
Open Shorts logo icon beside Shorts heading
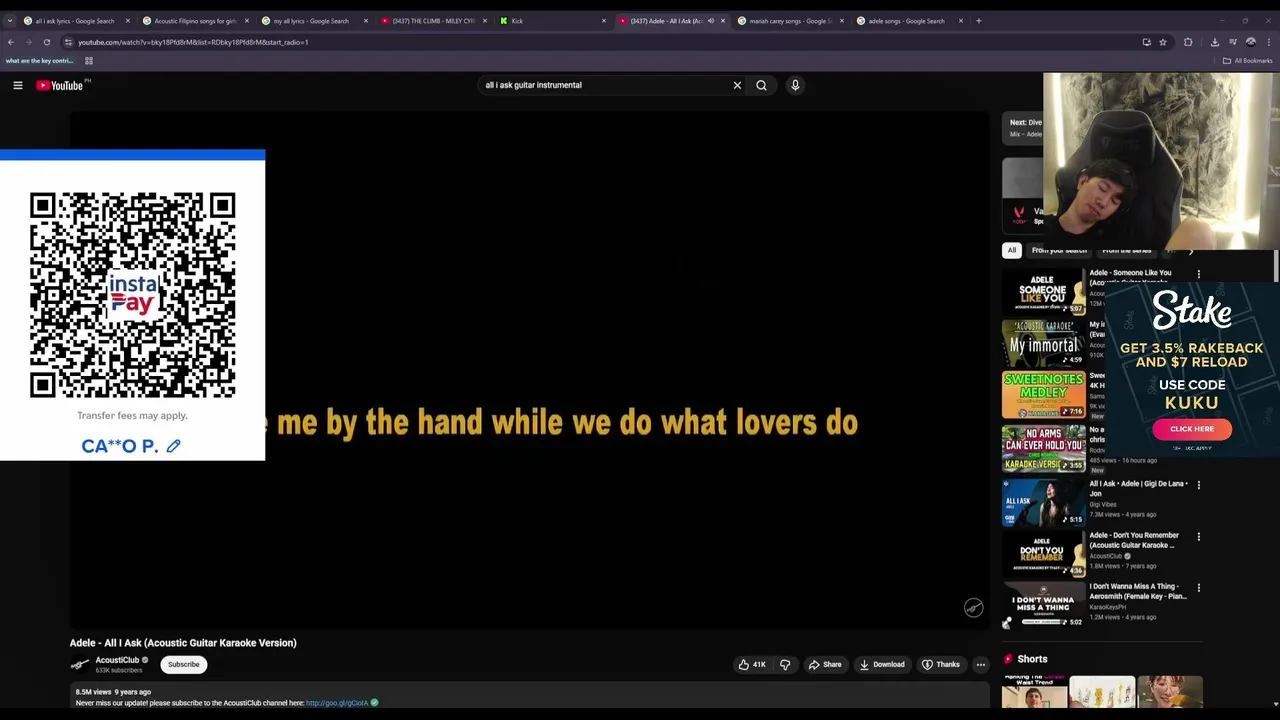click(x=1008, y=659)
